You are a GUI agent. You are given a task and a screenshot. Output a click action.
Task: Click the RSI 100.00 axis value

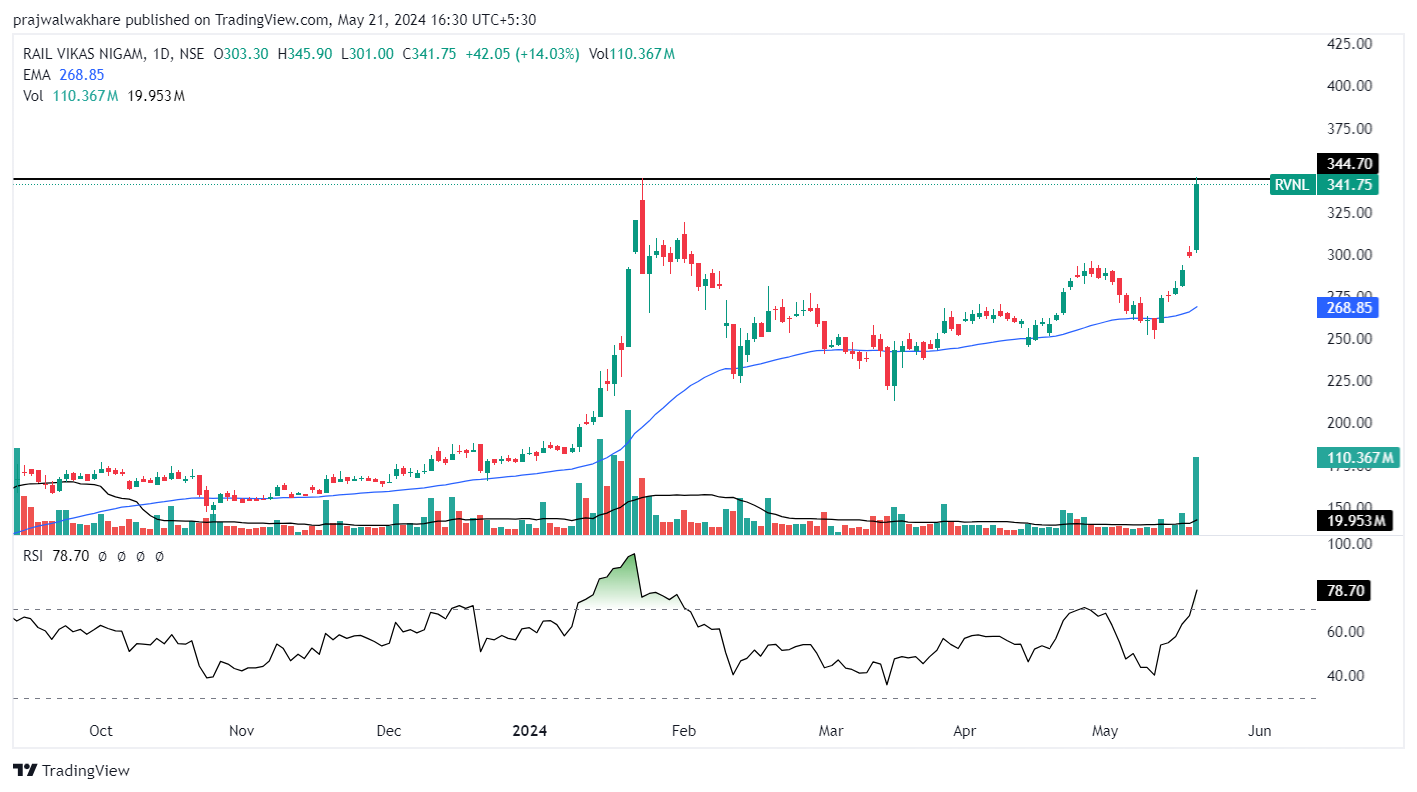(x=1349, y=544)
